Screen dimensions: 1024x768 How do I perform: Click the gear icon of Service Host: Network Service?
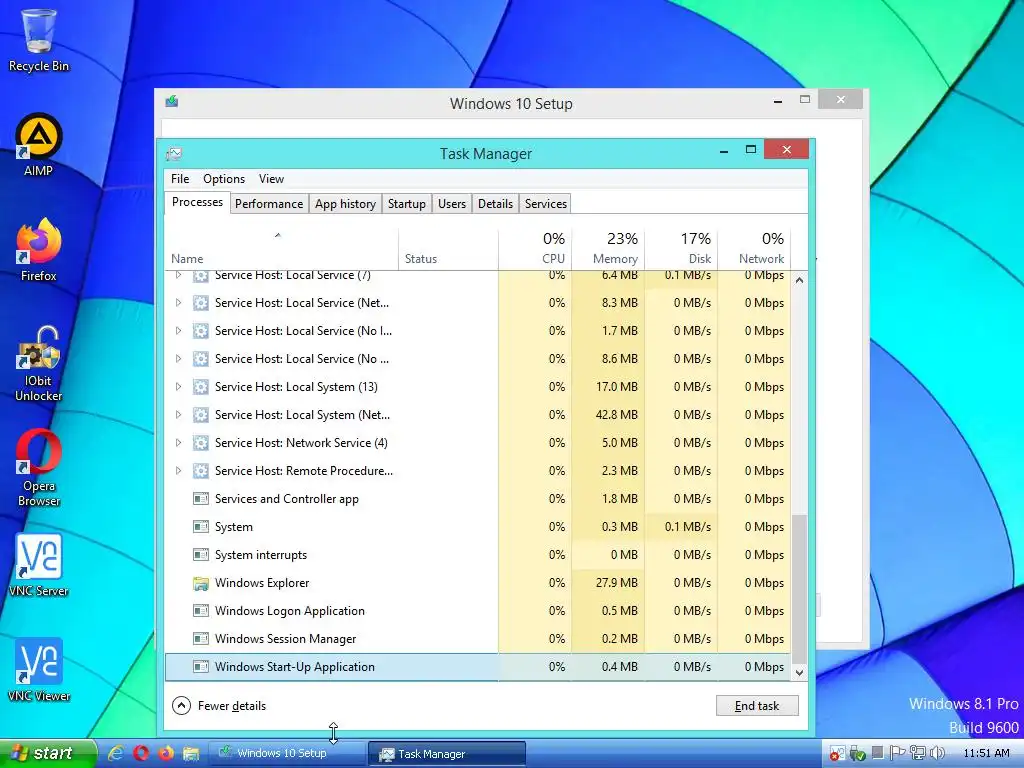point(201,443)
